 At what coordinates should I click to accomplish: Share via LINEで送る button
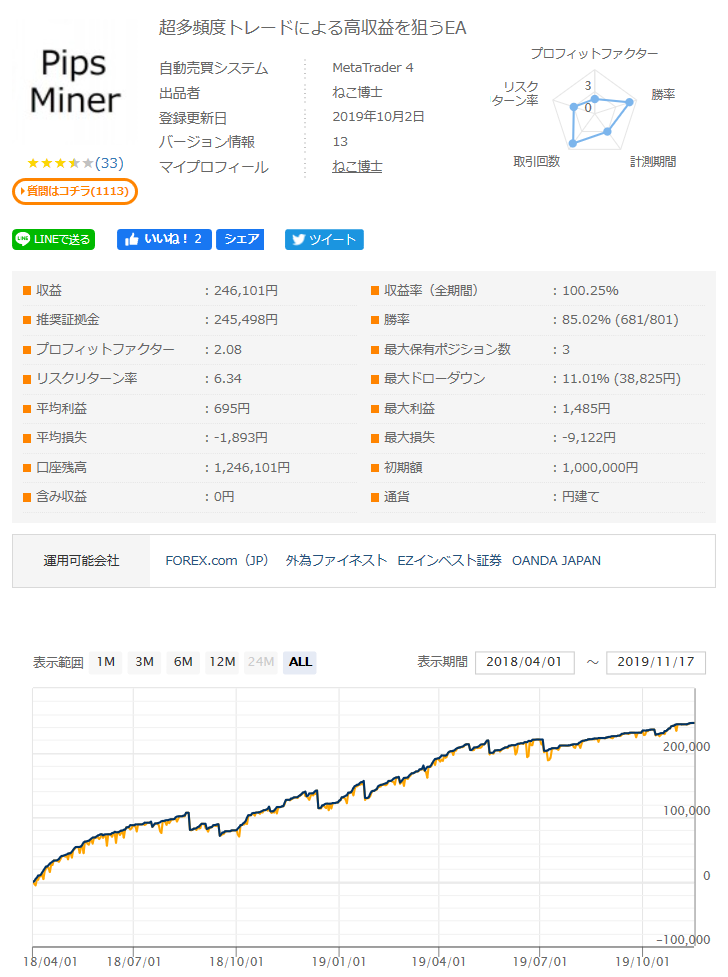(54, 239)
